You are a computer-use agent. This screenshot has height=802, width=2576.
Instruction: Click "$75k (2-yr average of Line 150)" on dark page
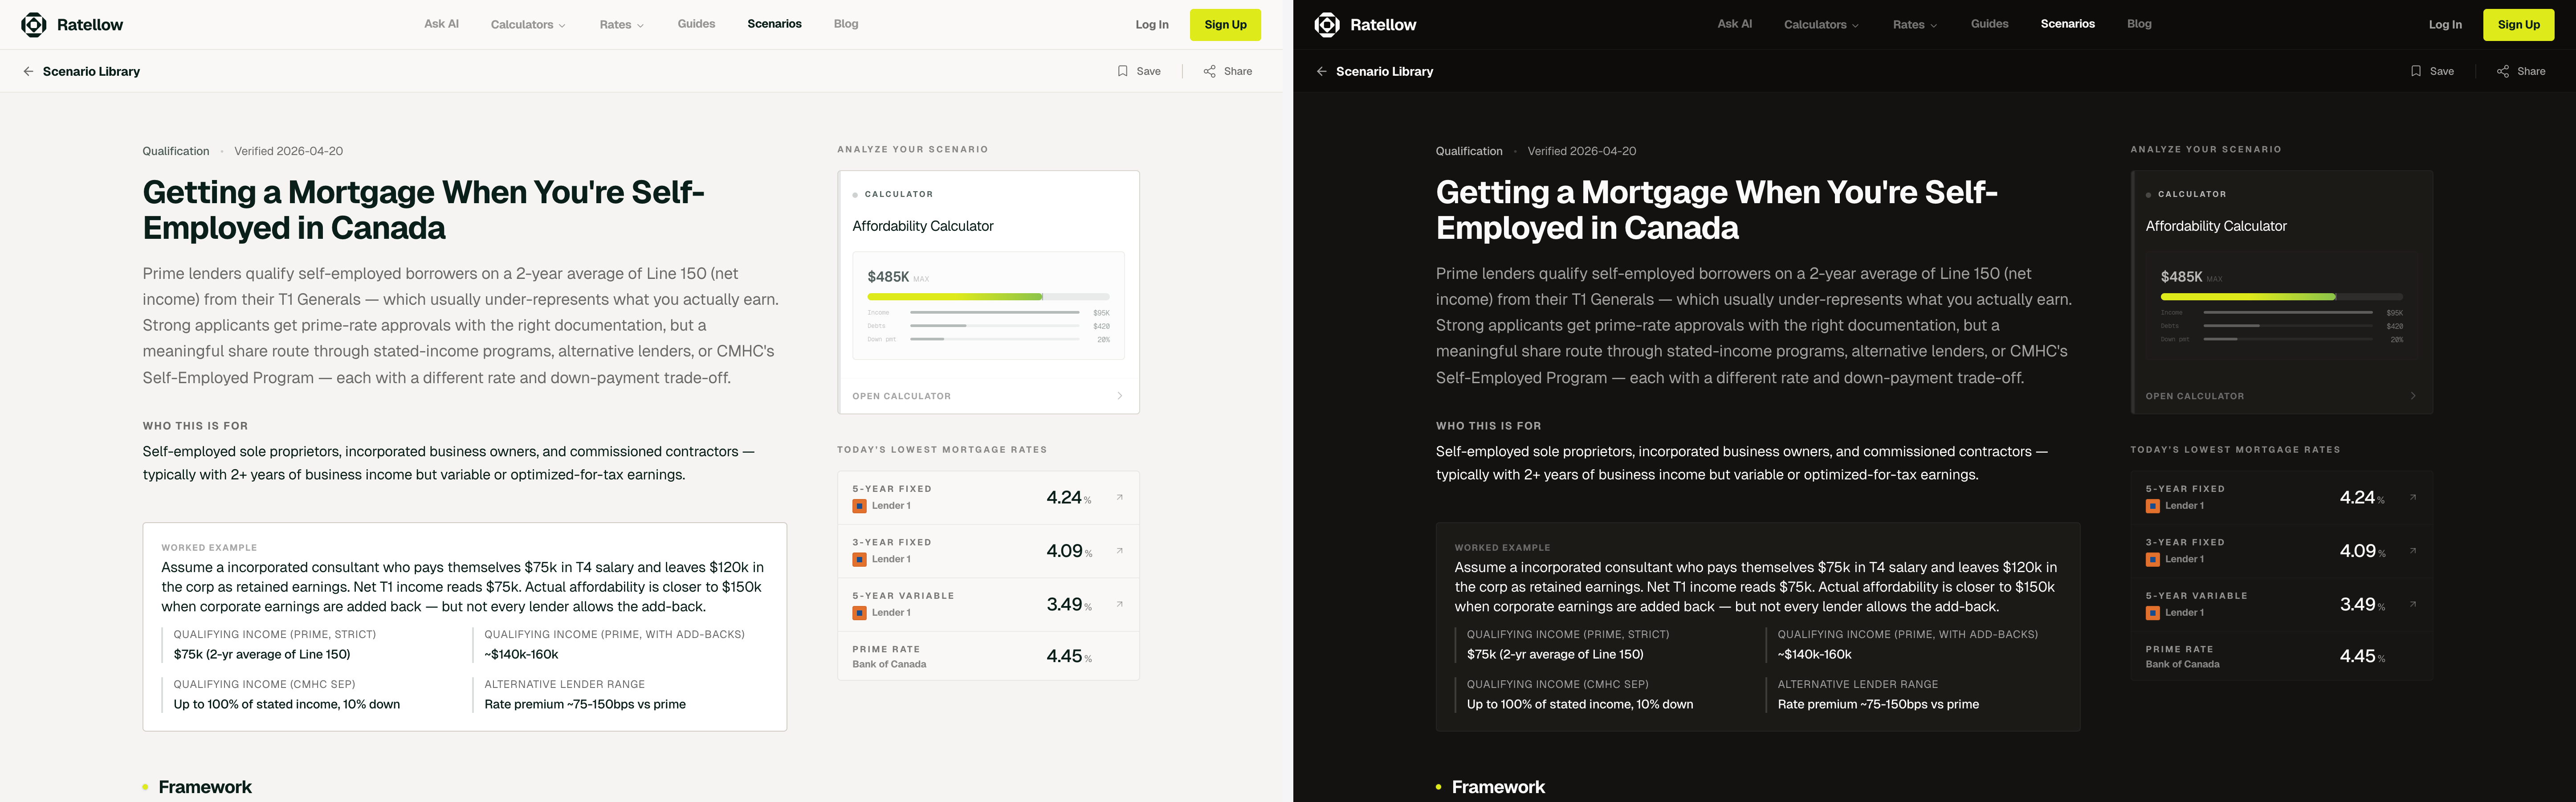click(x=1555, y=654)
